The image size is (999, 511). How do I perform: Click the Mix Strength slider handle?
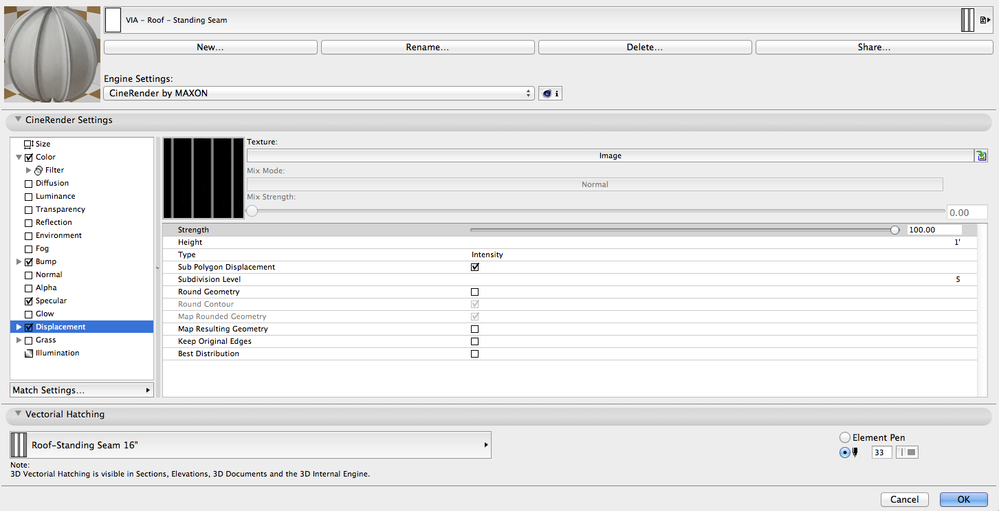(252, 211)
